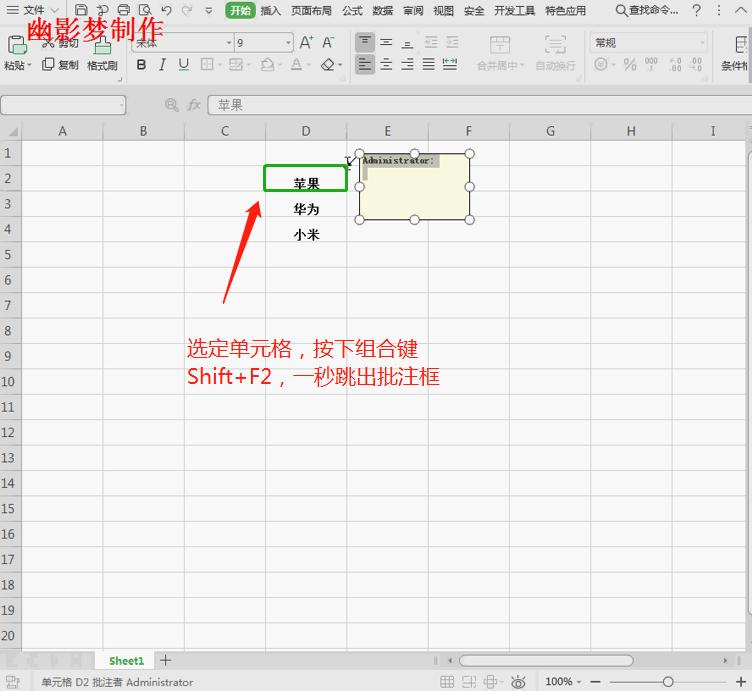The image size is (752, 691).
Task: Toggle Italic formatting
Action: coord(163,64)
